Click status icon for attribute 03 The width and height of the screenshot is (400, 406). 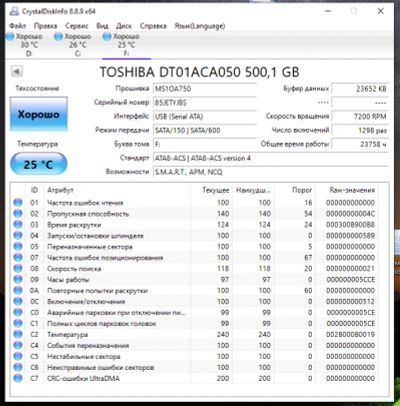point(18,224)
